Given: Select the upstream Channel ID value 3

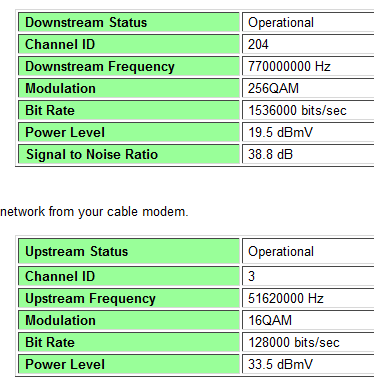Looking at the screenshot, I should pos(251,276).
